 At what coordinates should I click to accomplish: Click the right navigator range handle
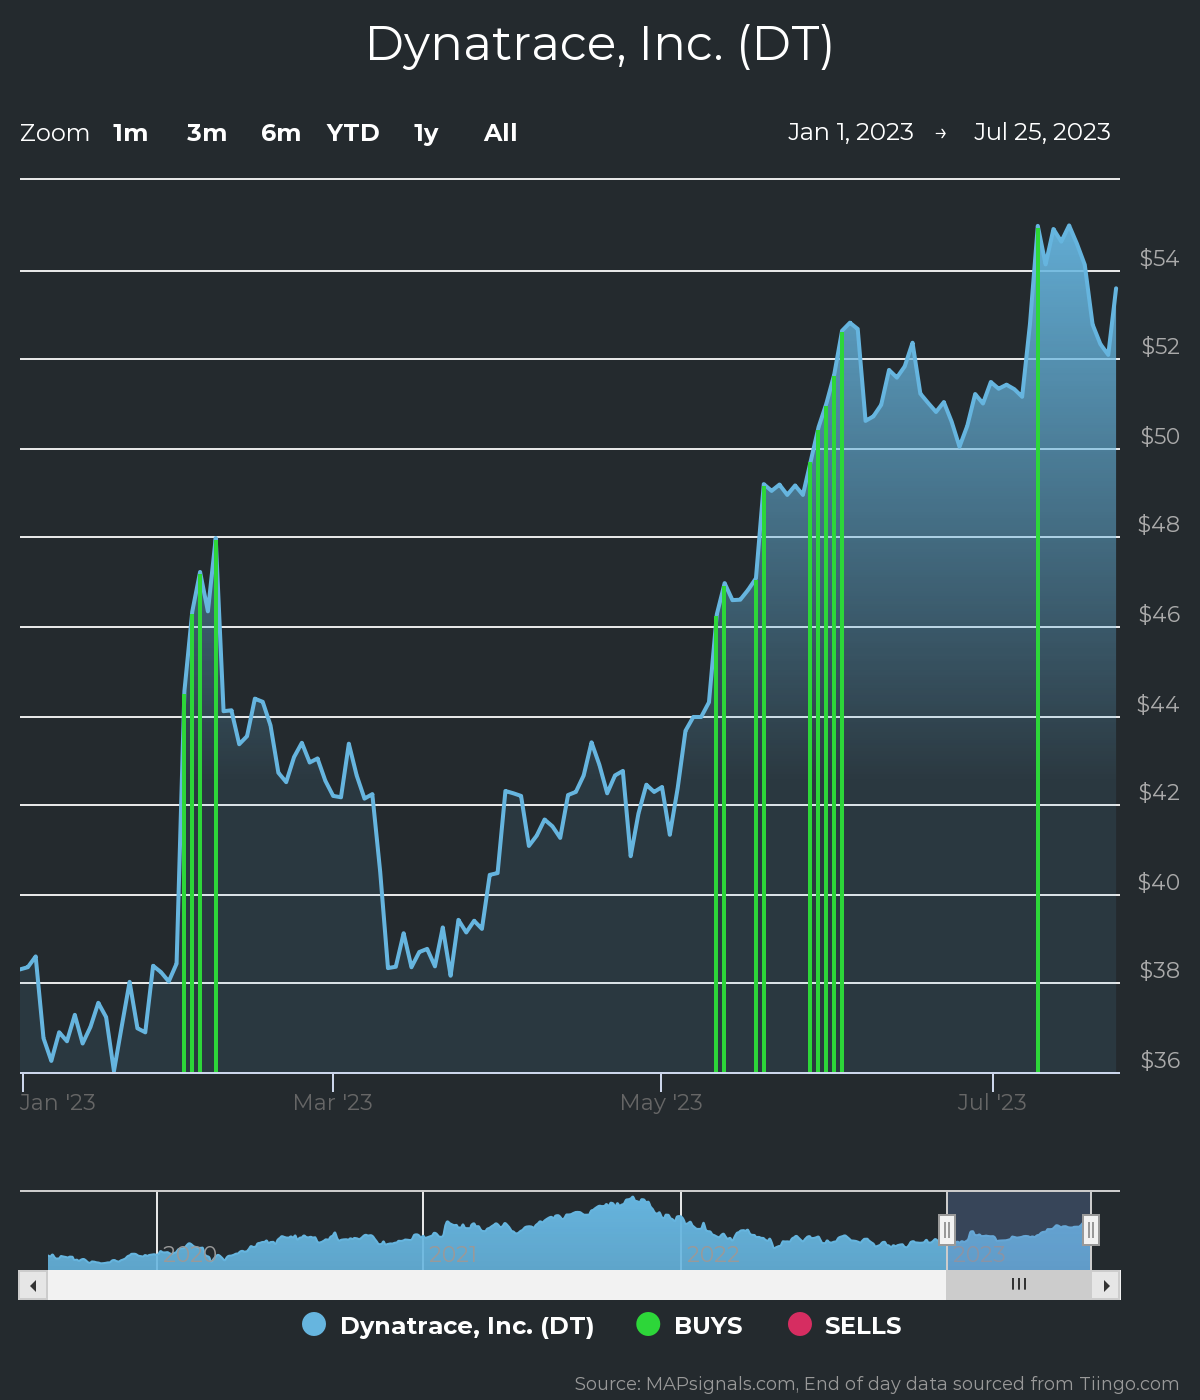1091,1229
